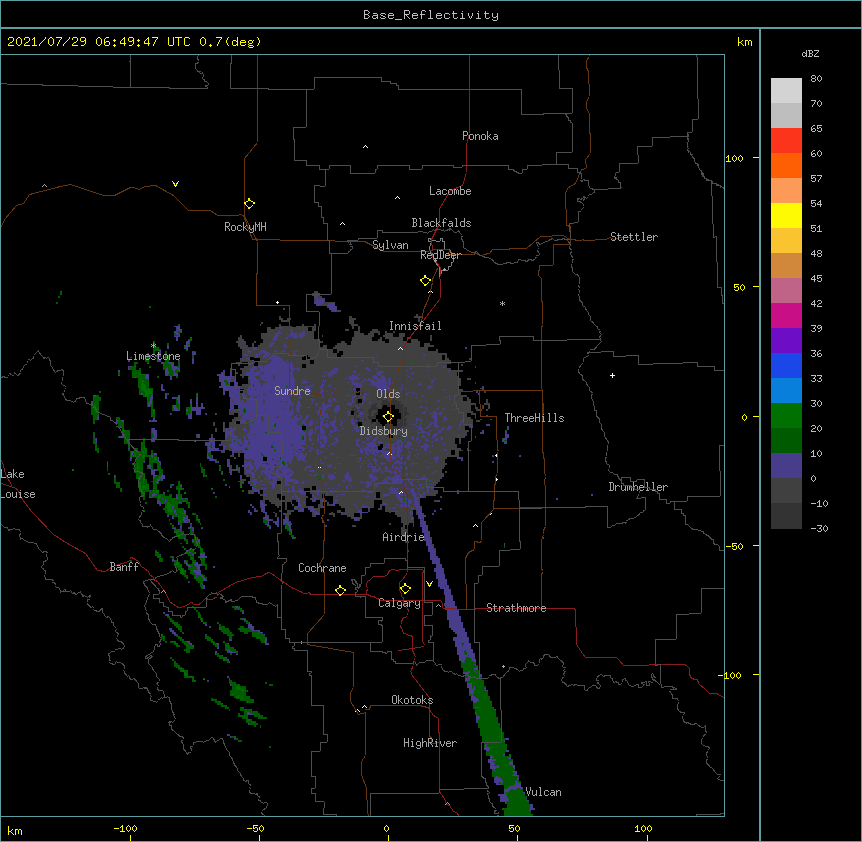Click the -100 tick on the bottom km axis
862x842 pixels.
[125, 828]
